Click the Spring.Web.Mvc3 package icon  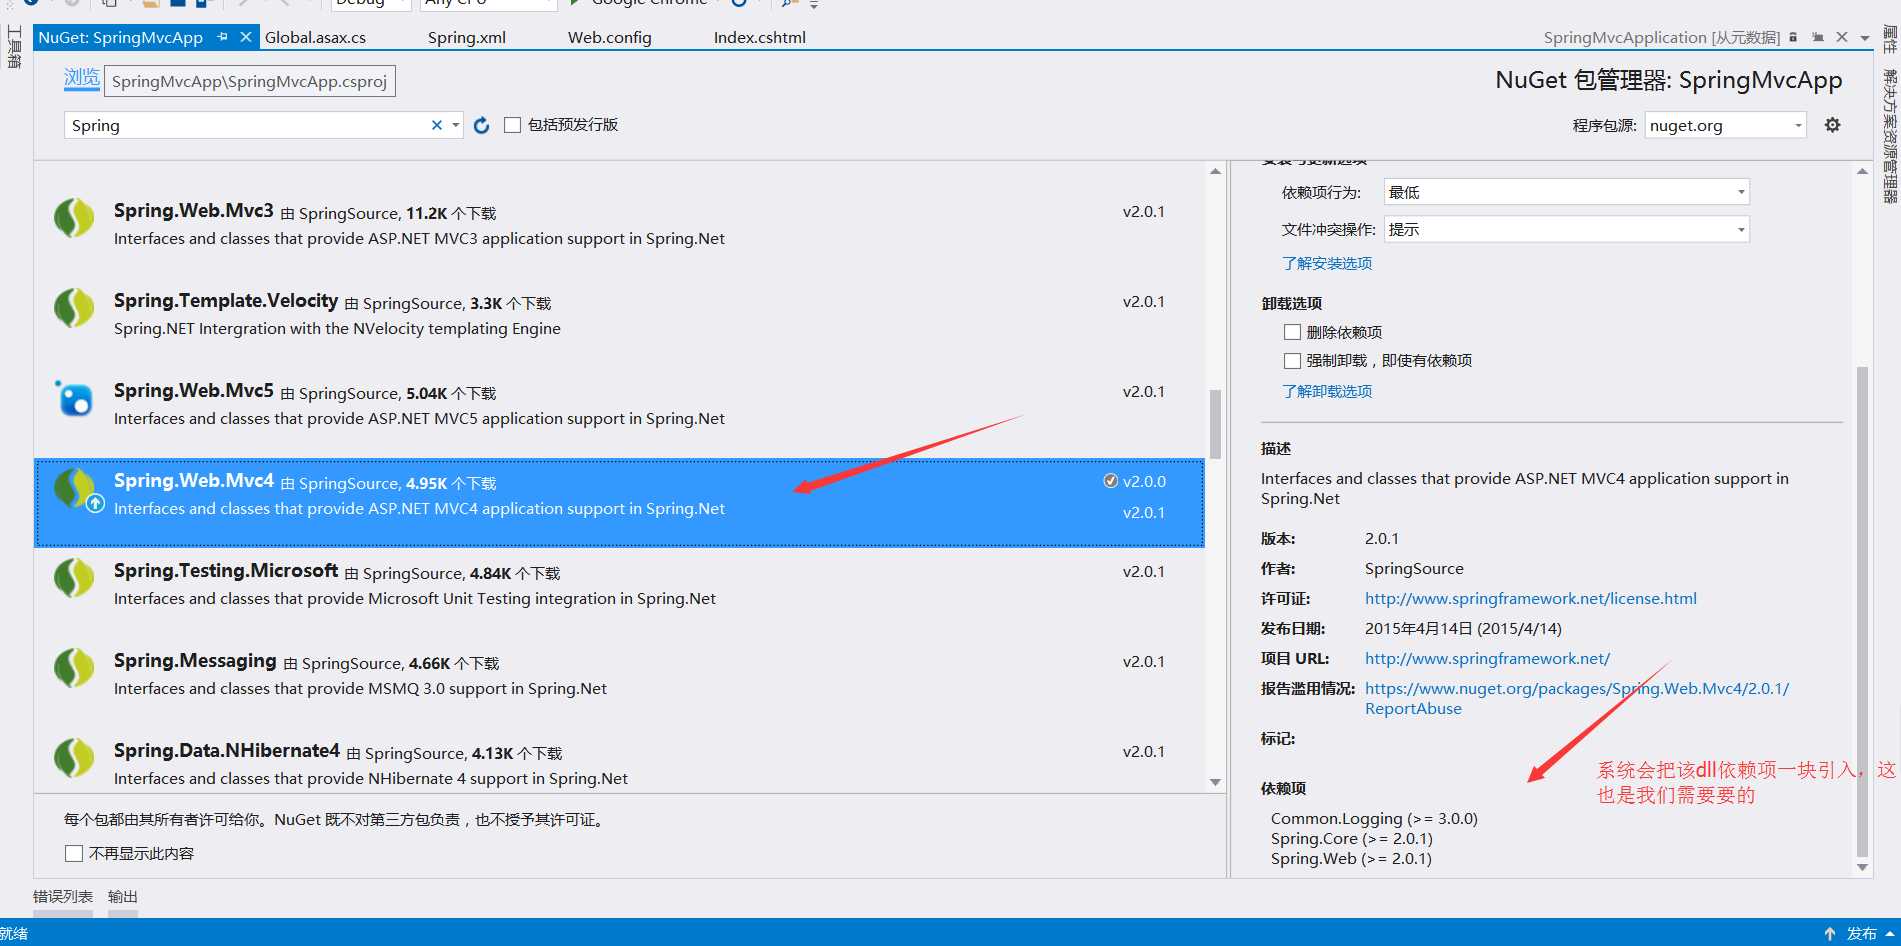coord(74,217)
